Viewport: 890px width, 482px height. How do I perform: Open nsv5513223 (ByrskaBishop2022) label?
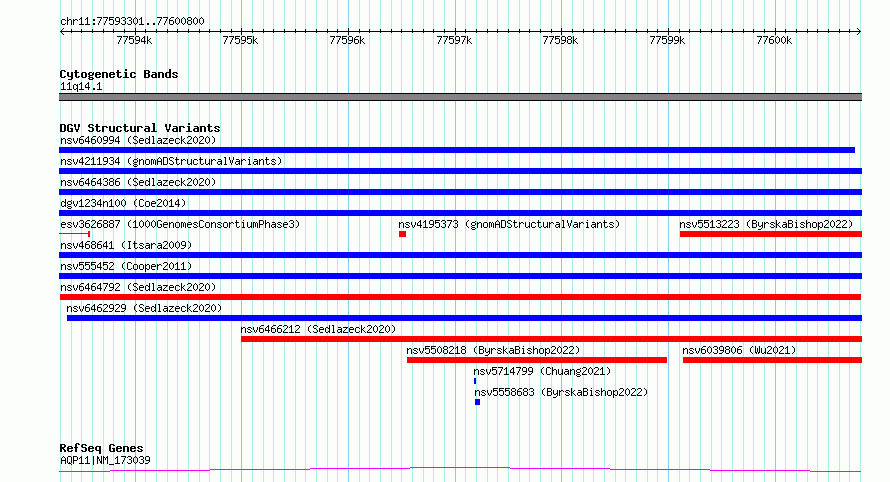click(x=766, y=224)
